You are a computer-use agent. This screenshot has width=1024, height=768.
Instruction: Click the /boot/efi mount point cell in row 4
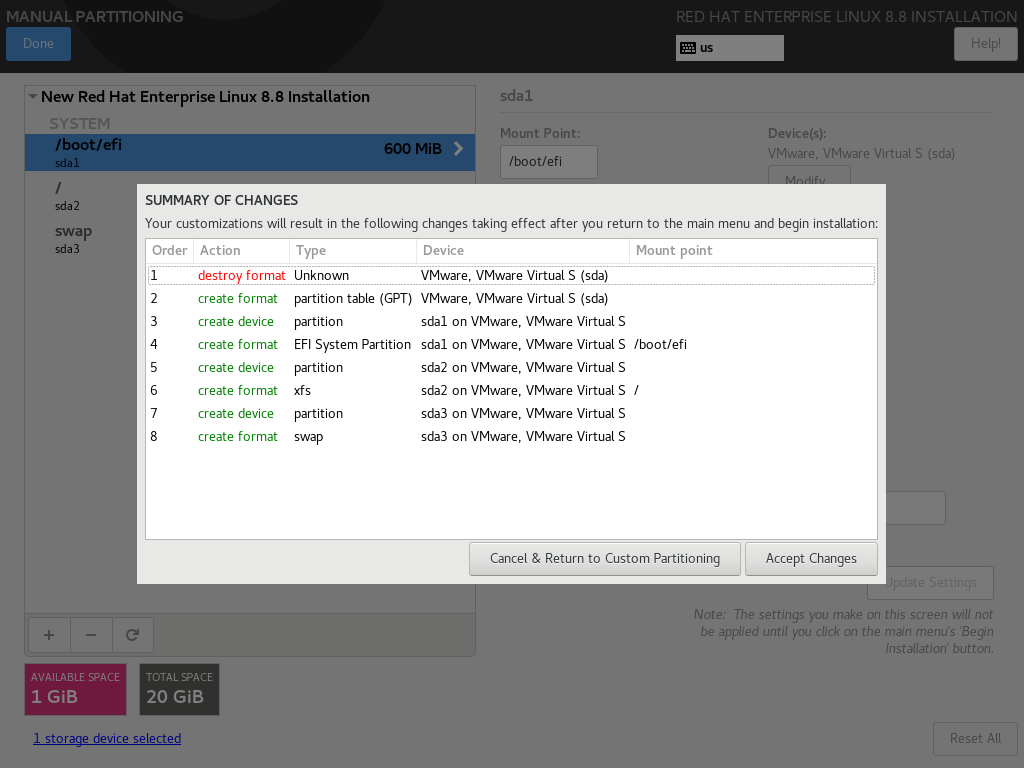660,344
